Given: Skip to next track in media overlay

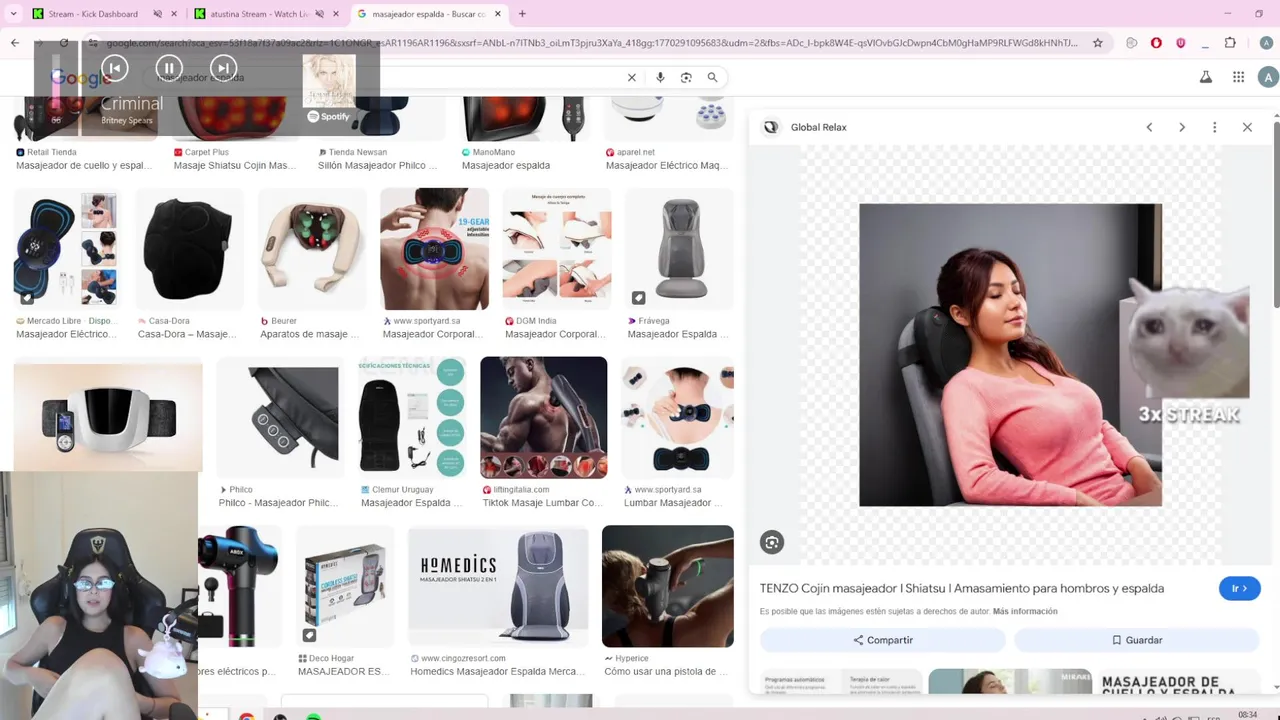Looking at the screenshot, I should pyautogui.click(x=223, y=68).
